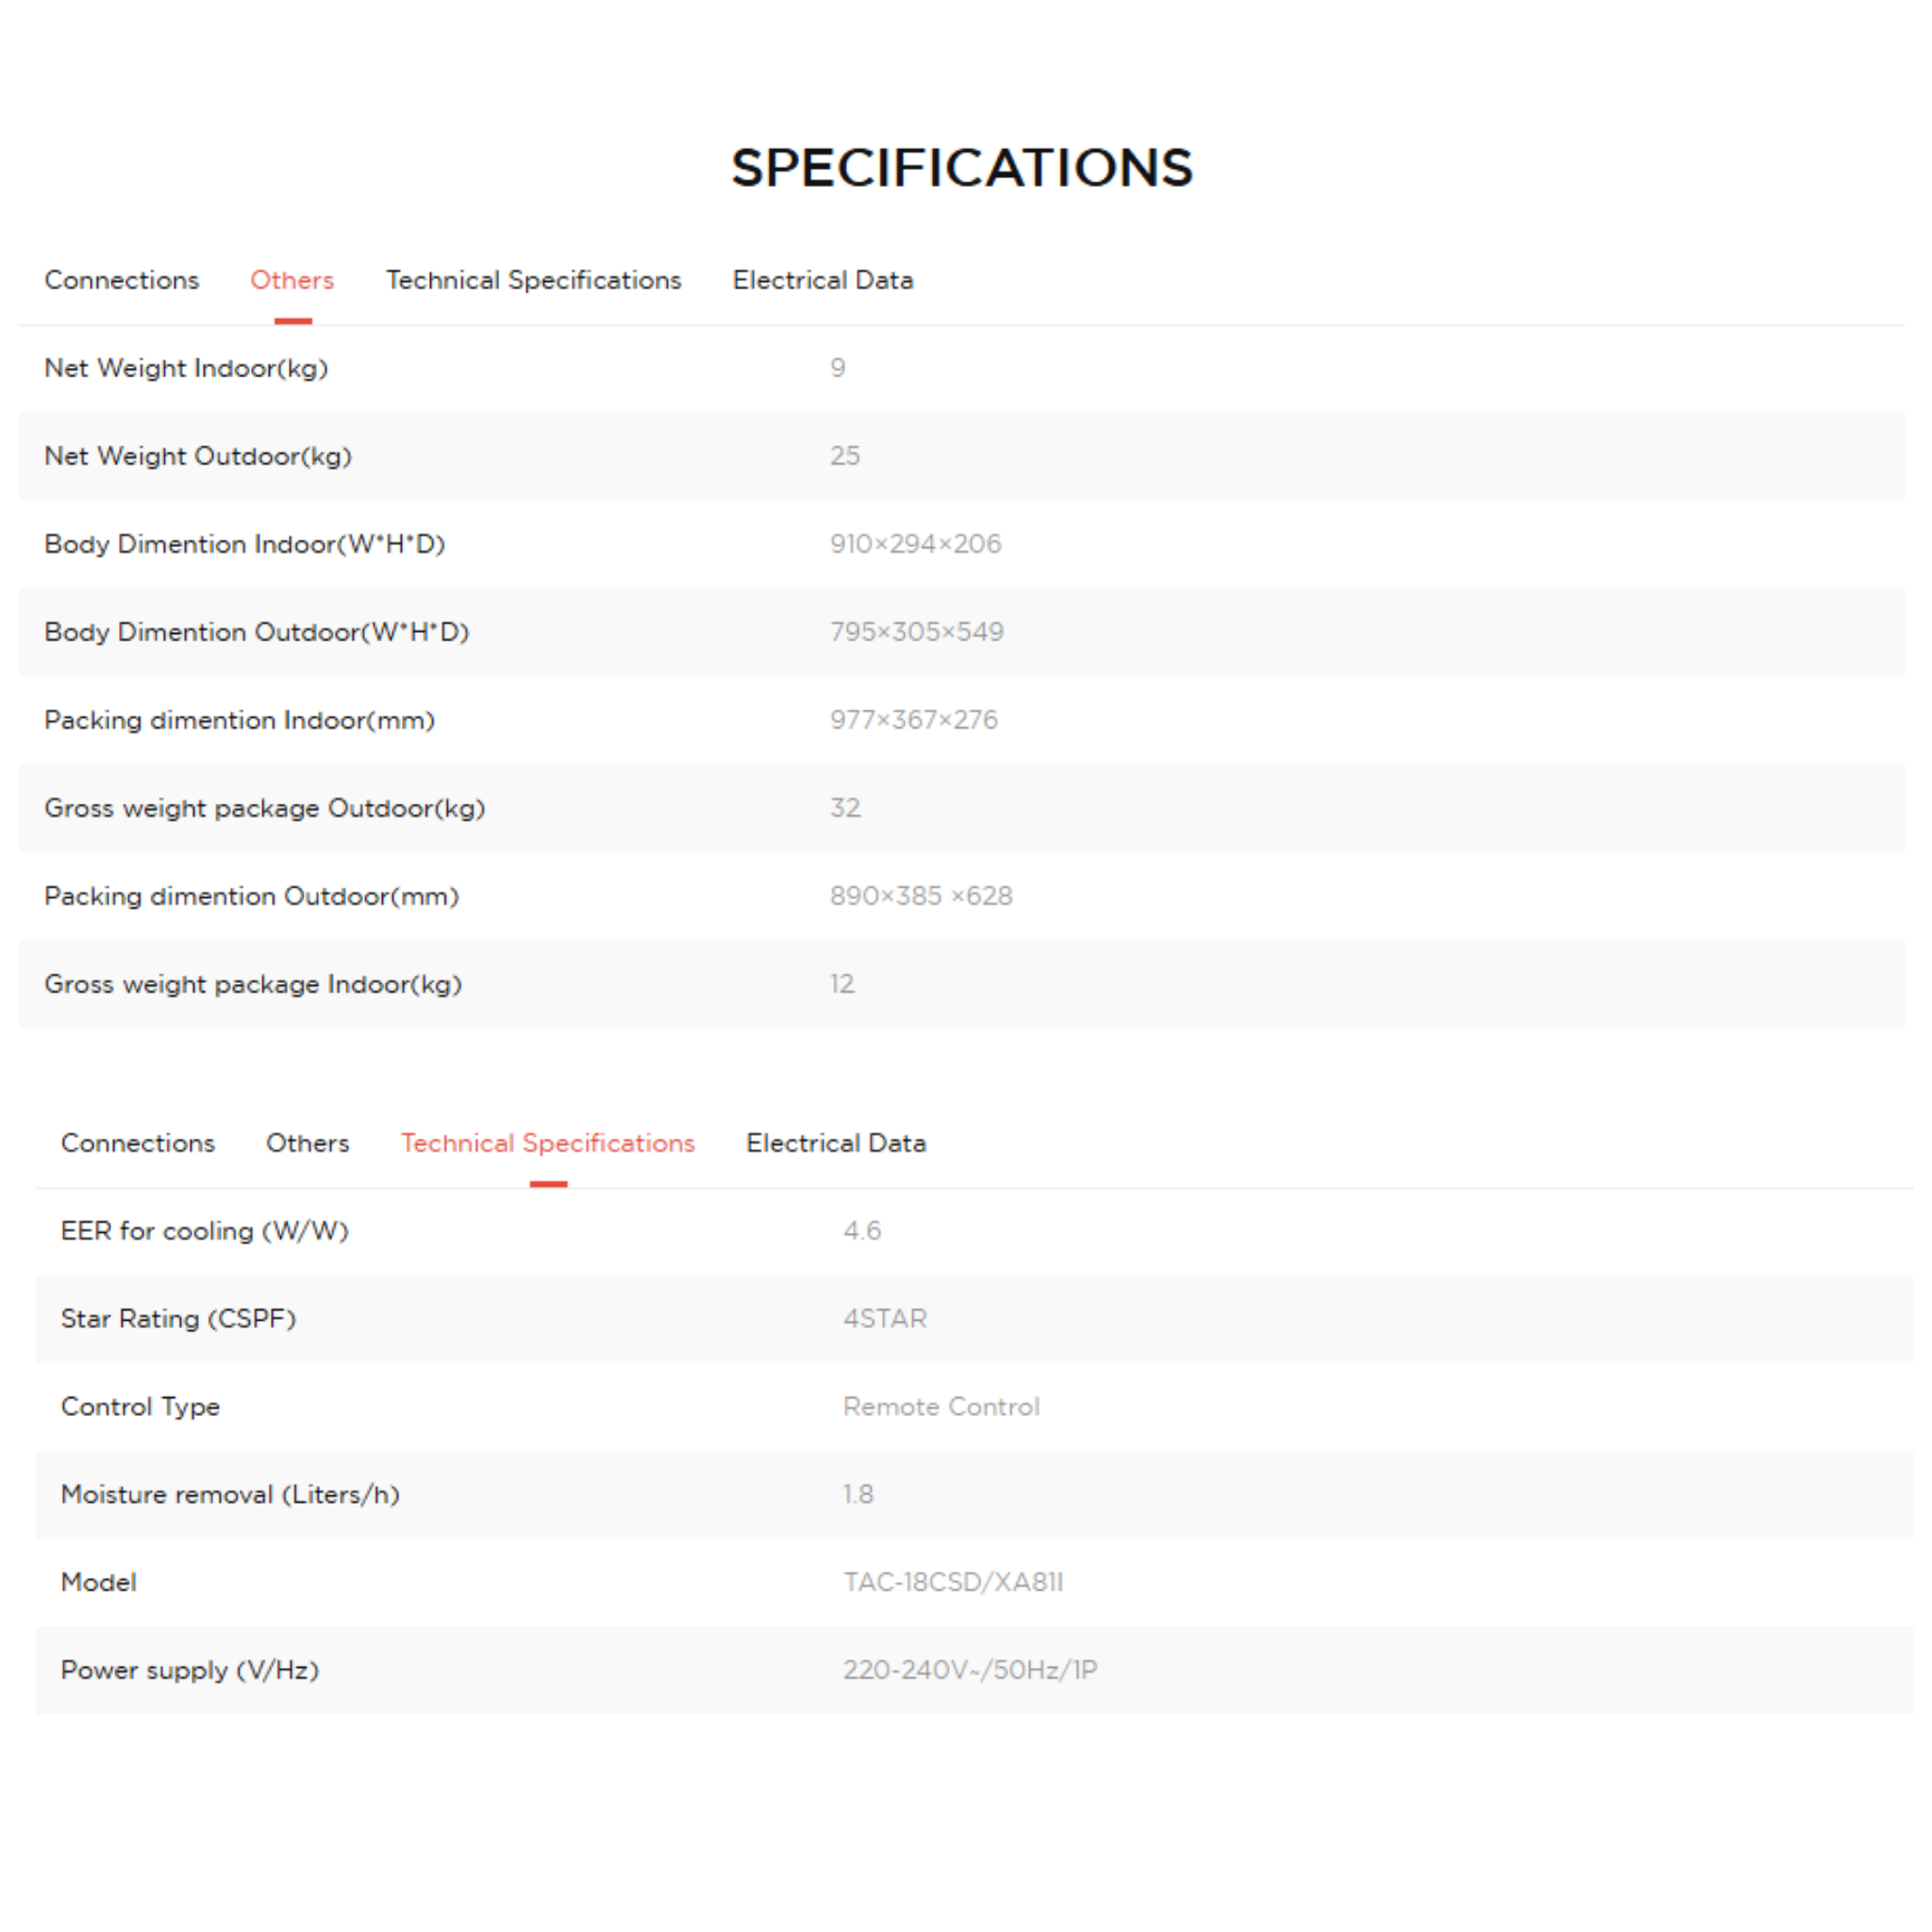Select the active red Others tab
Screen dimensions: 1932x1932
[x=292, y=280]
